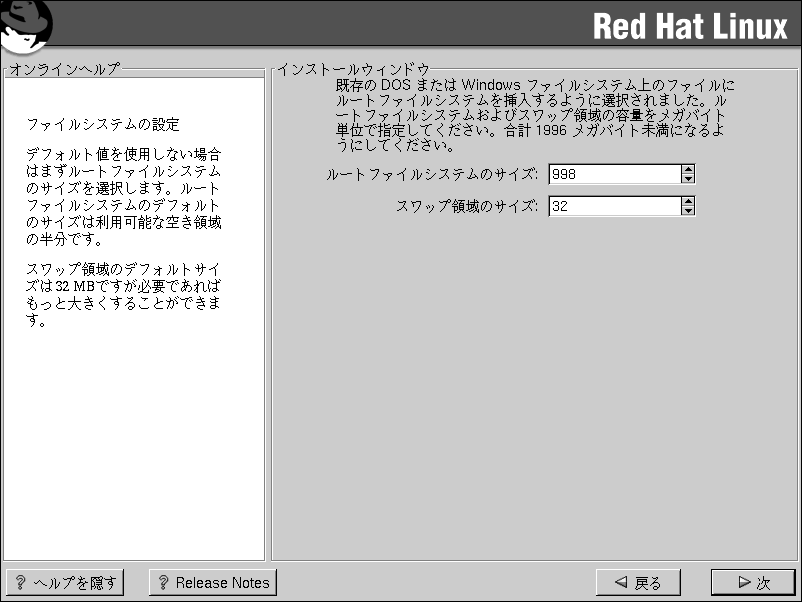
Task: Open the Release Notes
Action: point(212,583)
